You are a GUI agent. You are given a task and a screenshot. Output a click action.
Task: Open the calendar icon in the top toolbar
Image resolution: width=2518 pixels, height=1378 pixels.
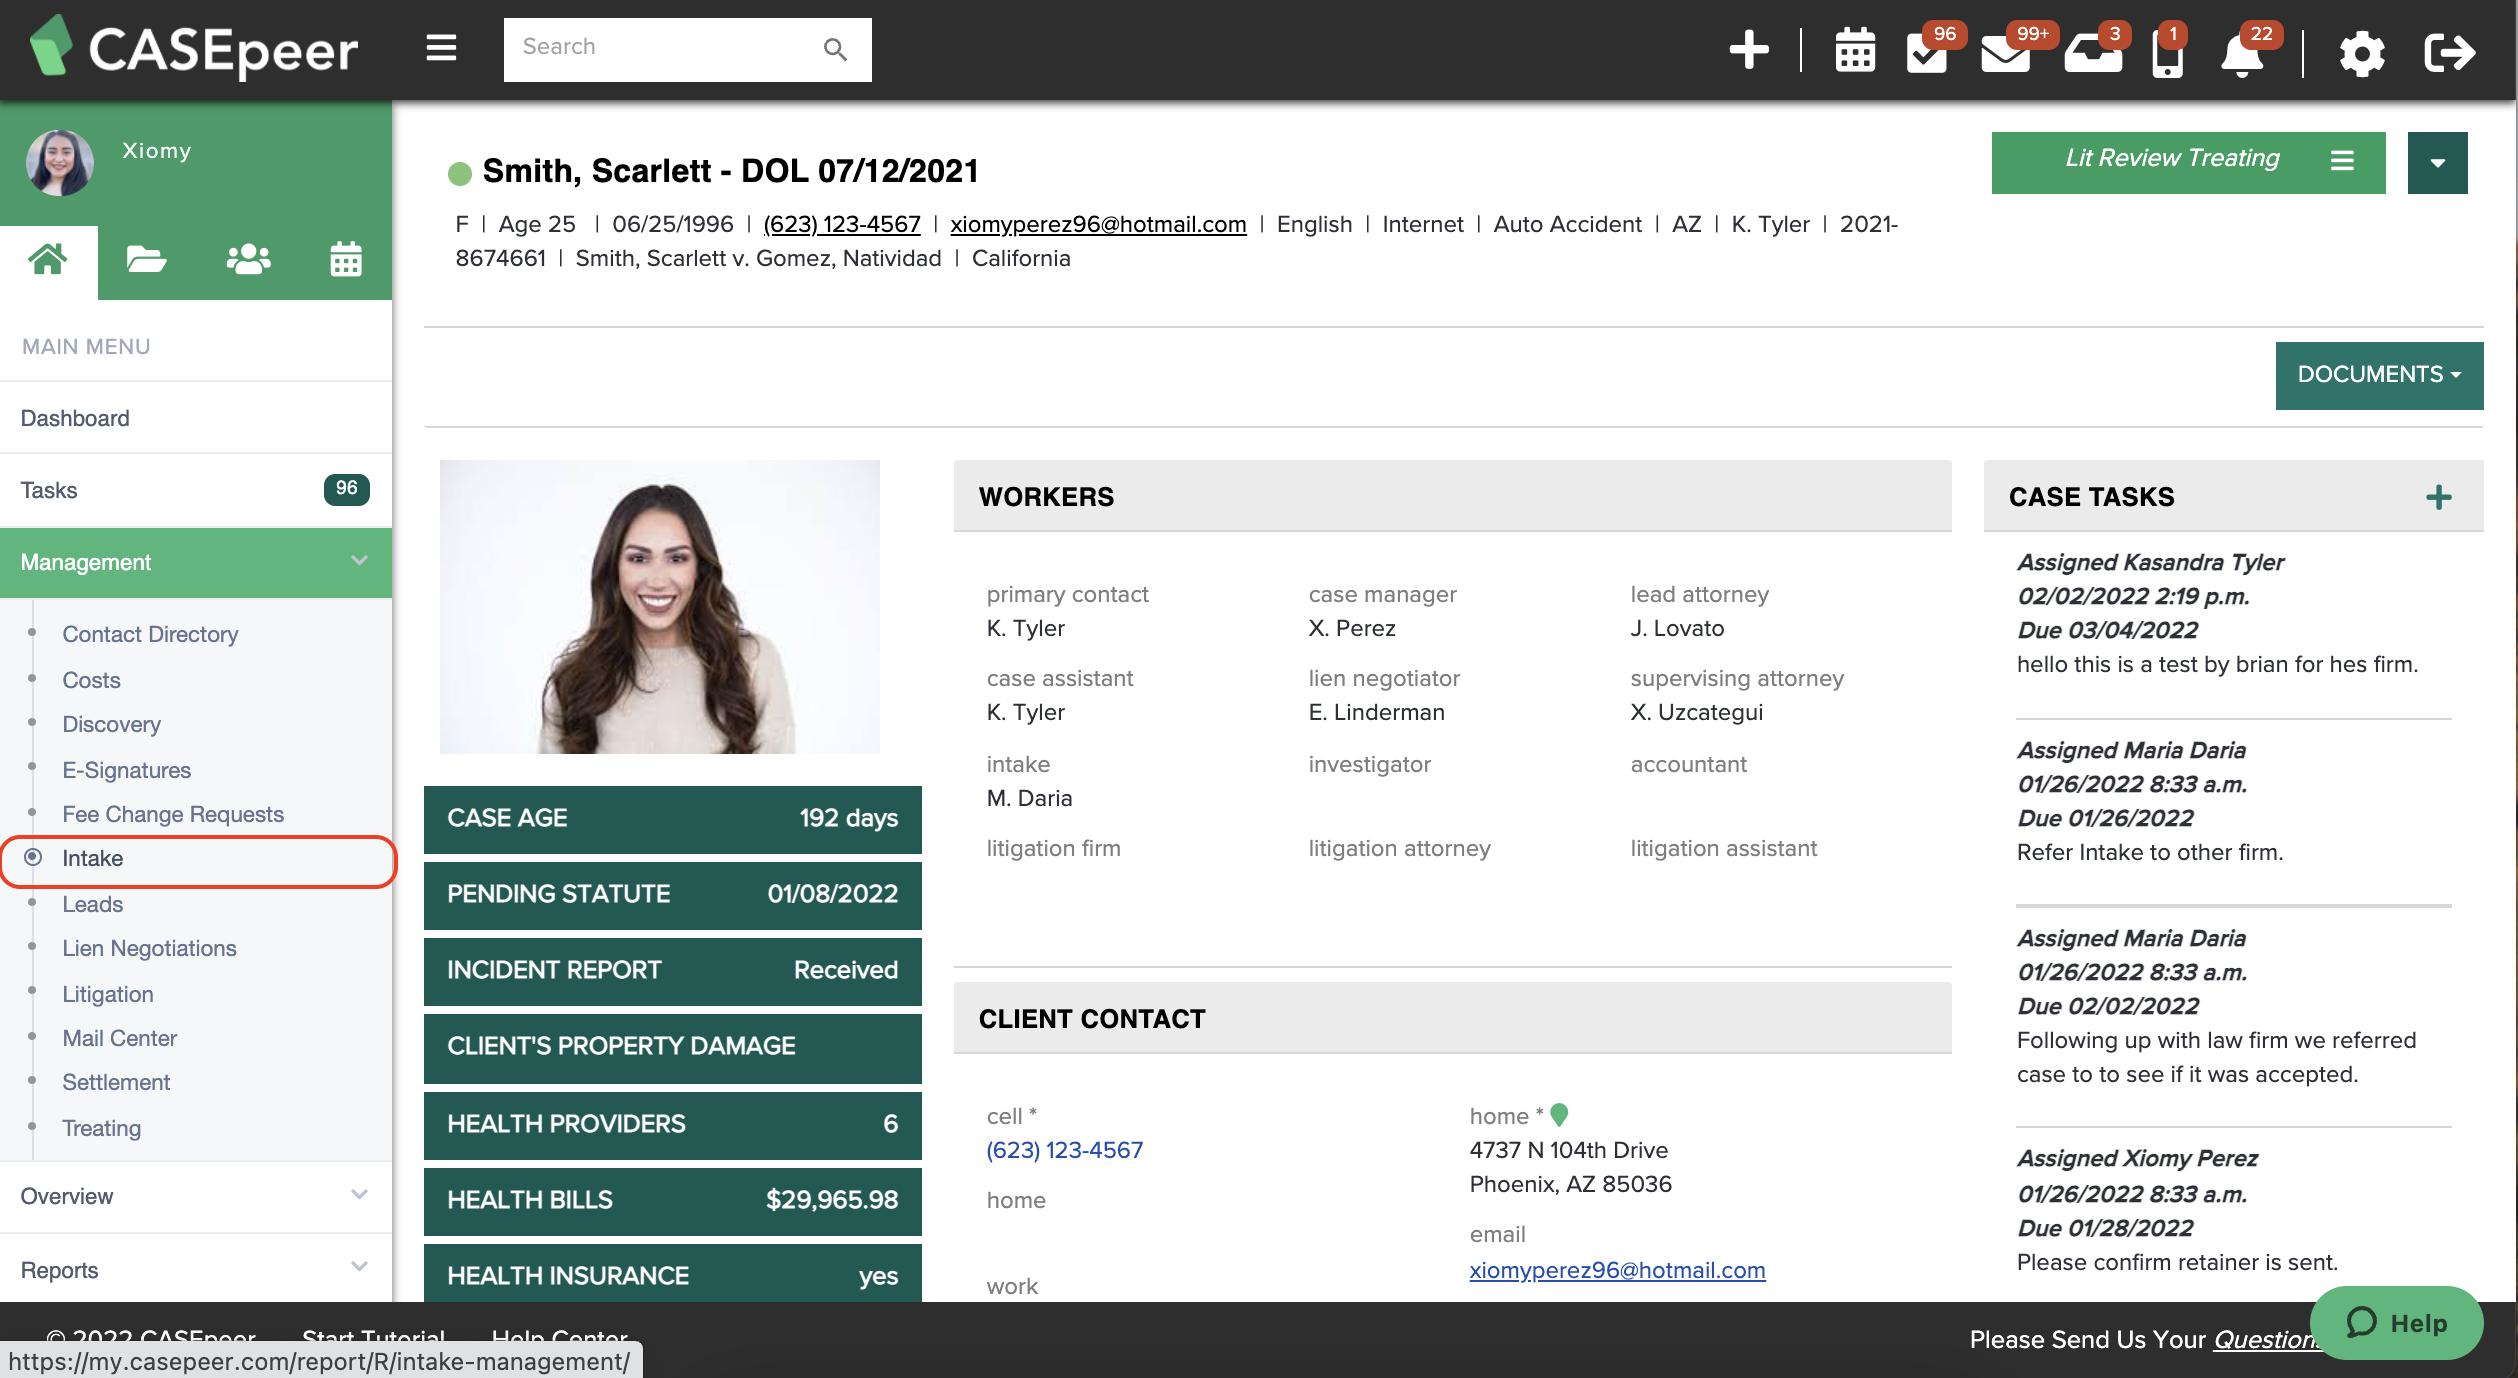point(1854,51)
